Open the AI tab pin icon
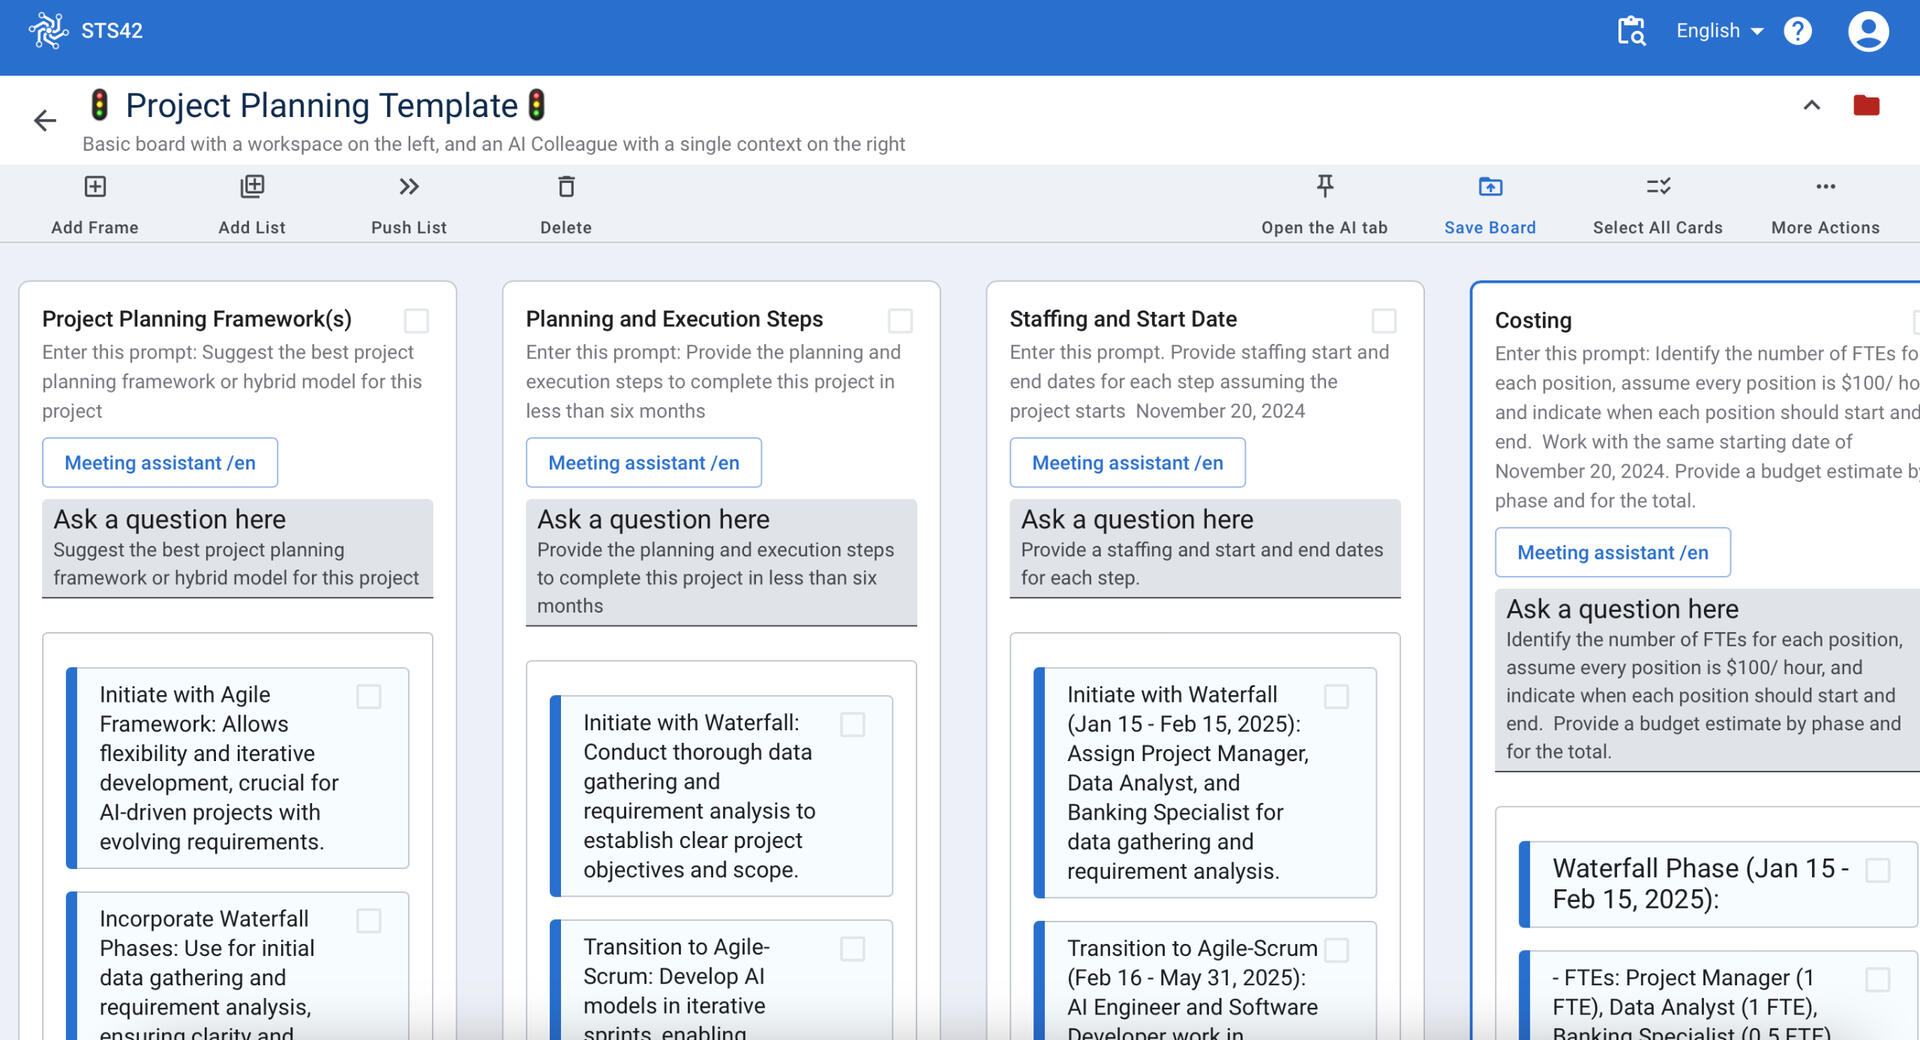 pyautogui.click(x=1324, y=186)
